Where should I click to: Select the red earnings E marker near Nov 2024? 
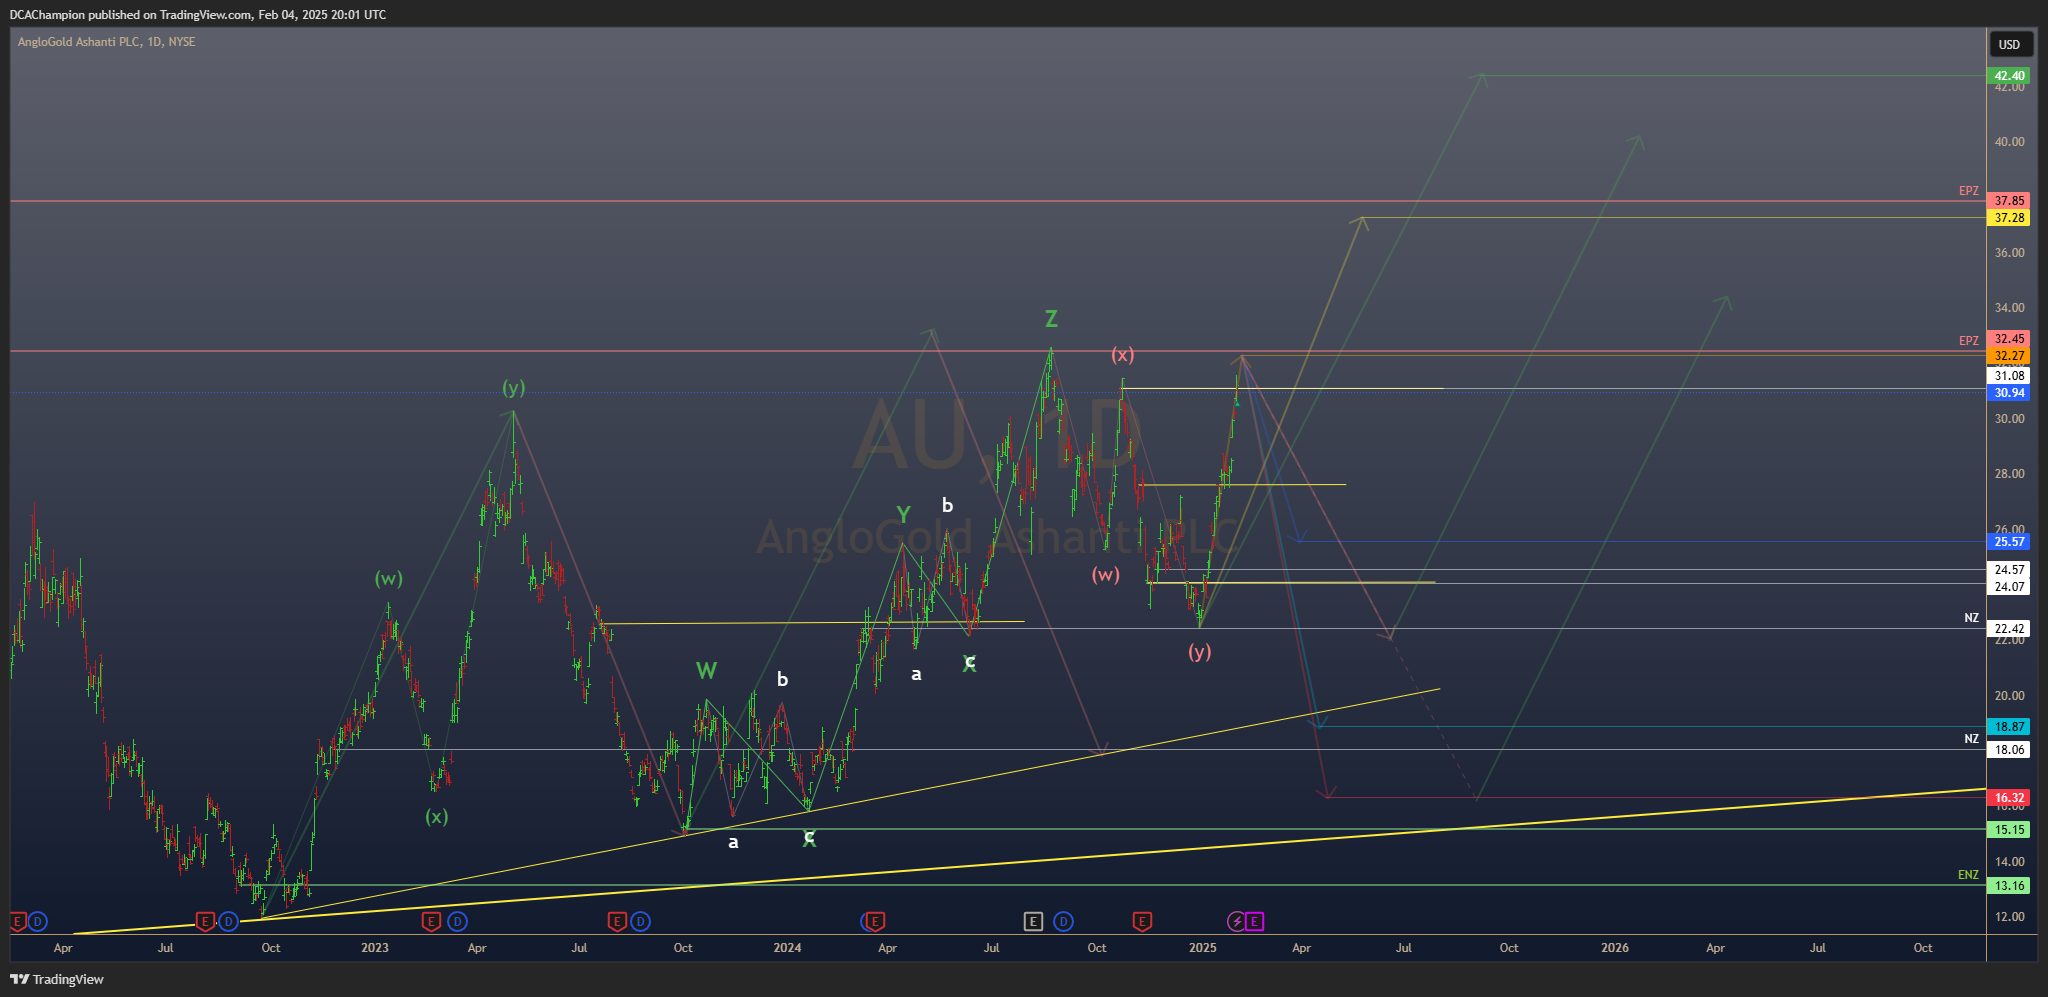[1142, 921]
